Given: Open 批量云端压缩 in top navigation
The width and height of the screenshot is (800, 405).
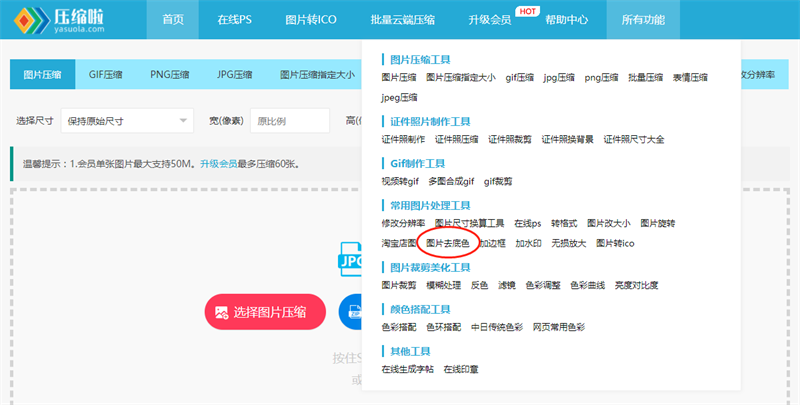Looking at the screenshot, I should coord(403,20).
